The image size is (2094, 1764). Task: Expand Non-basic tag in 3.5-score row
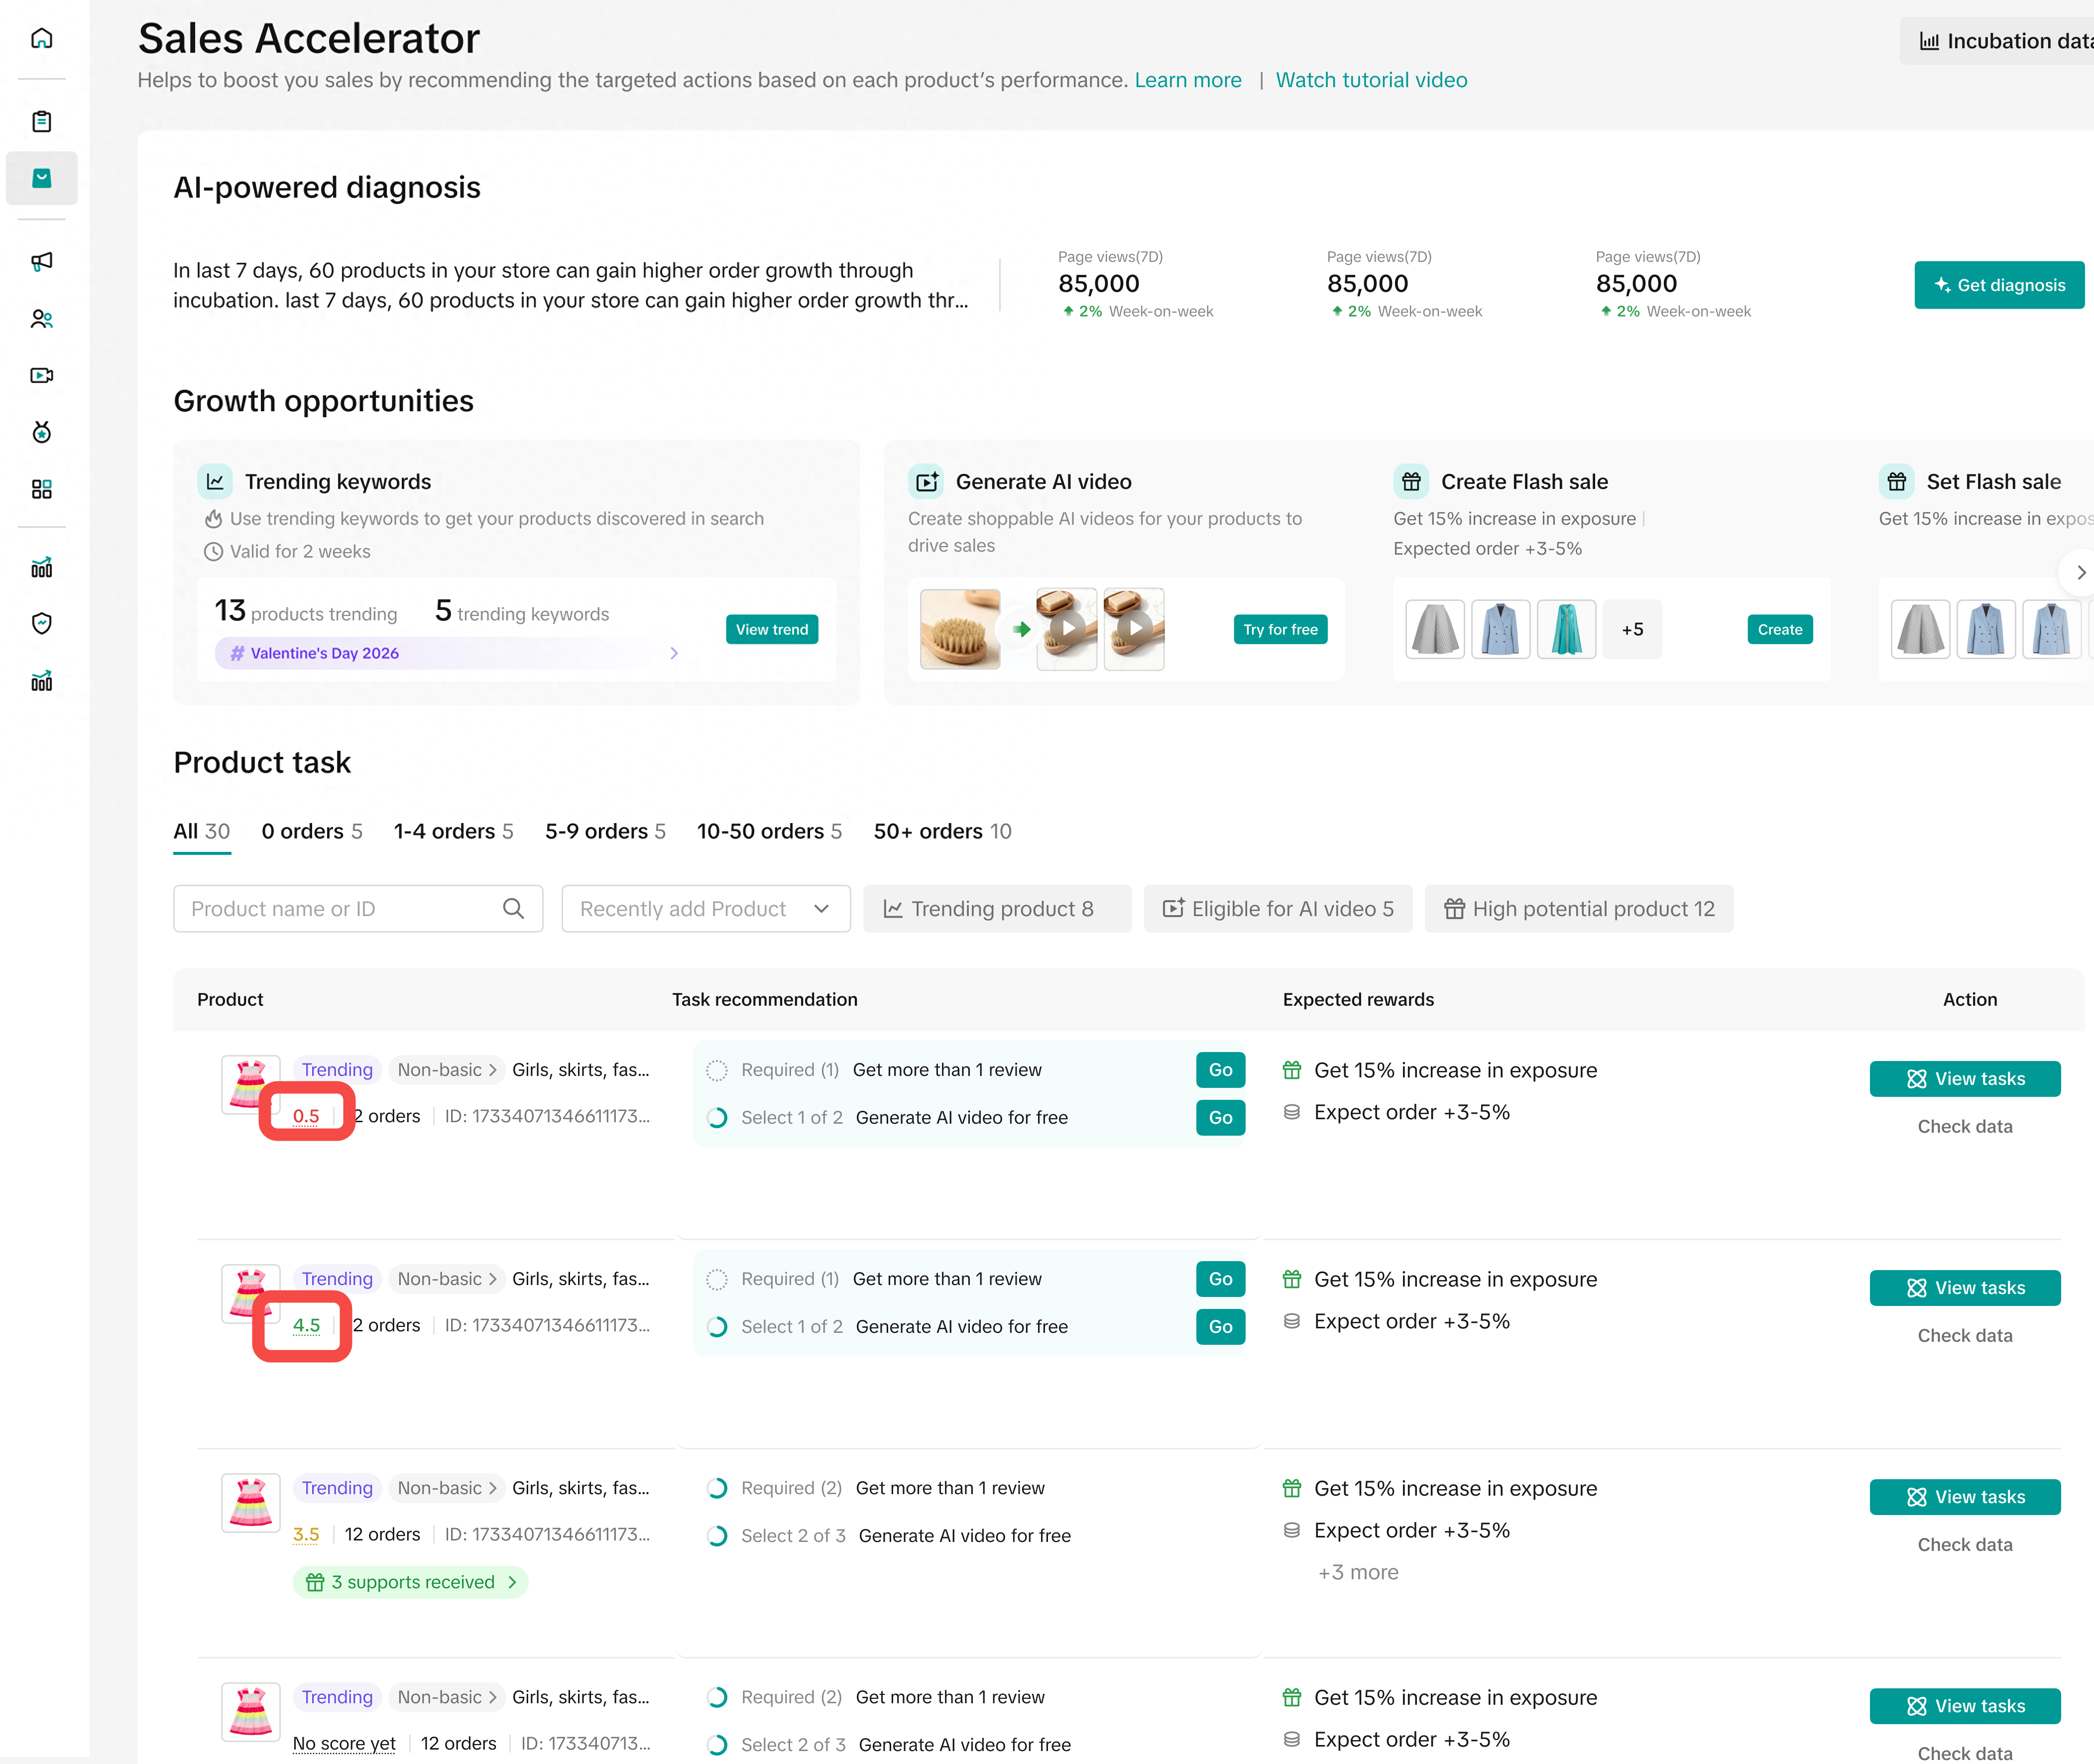[447, 1488]
